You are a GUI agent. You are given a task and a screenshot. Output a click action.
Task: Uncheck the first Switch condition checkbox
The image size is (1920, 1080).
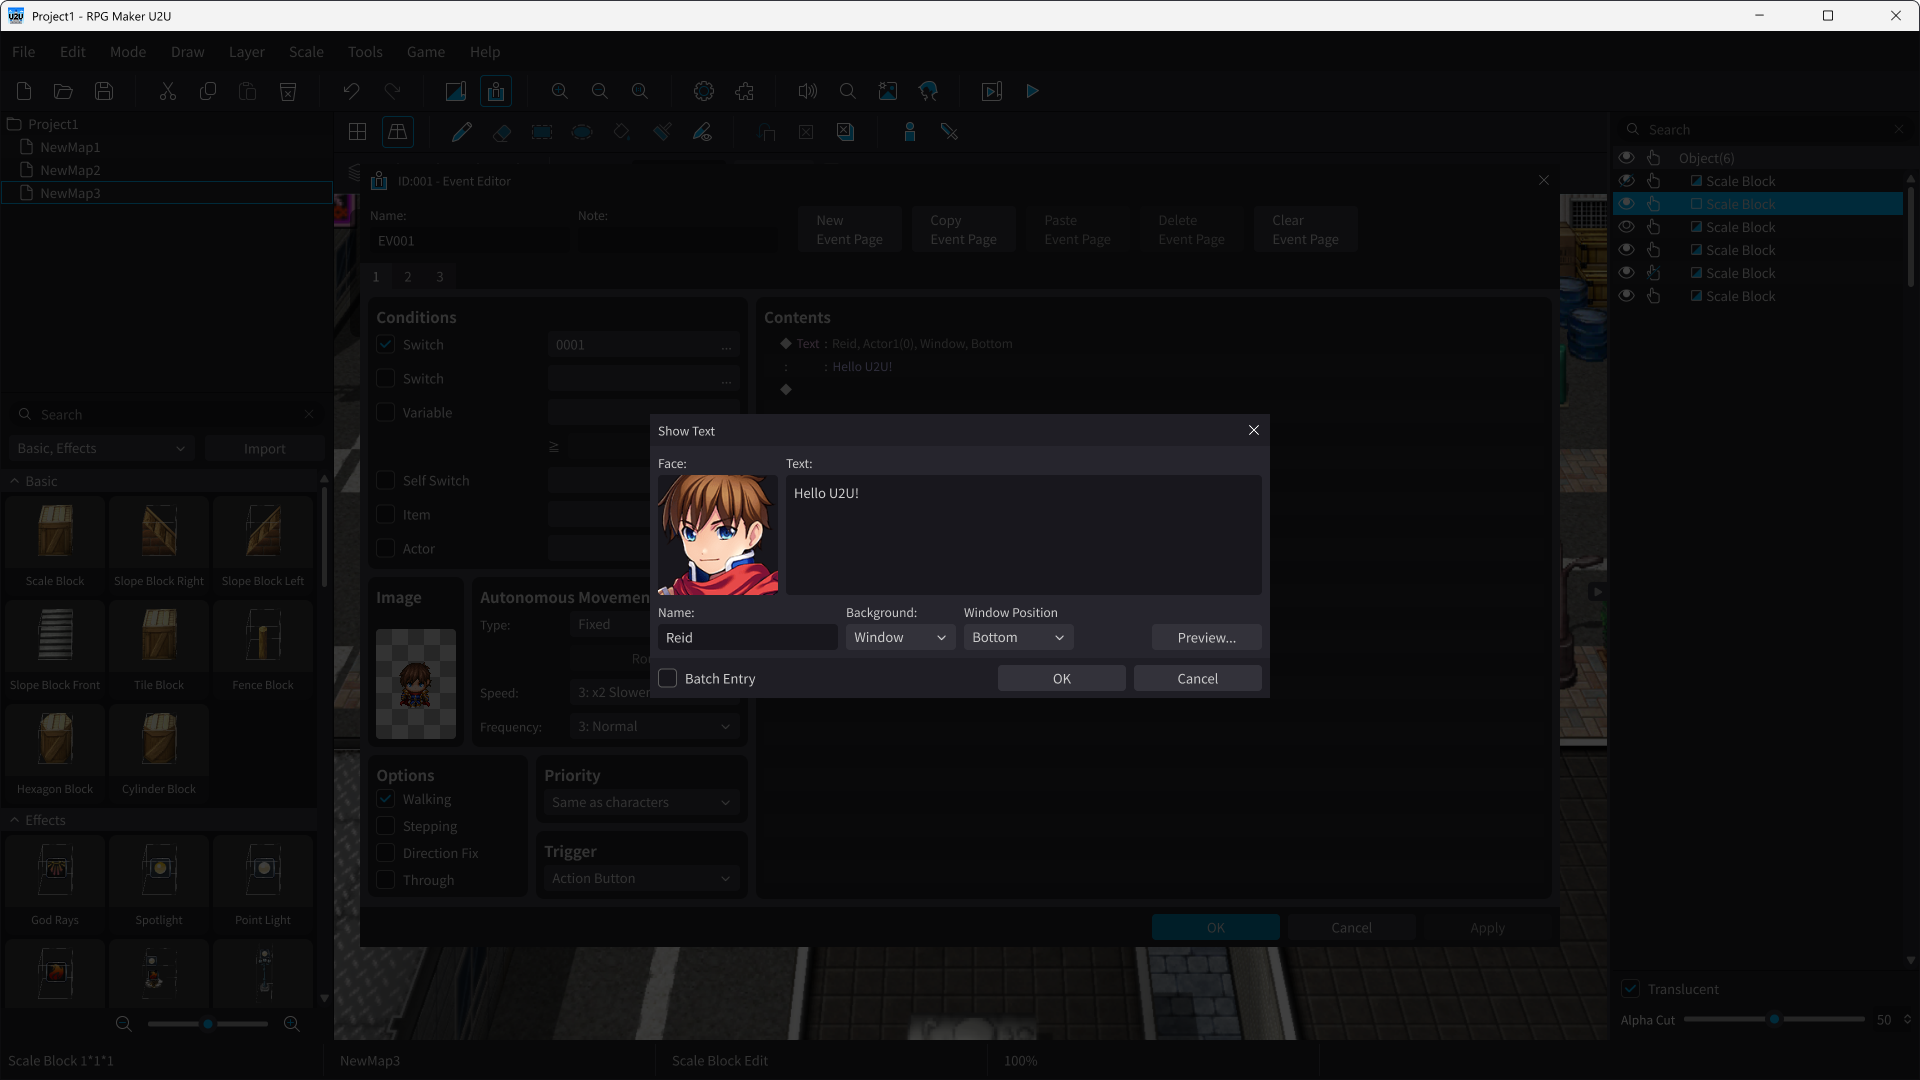(386, 344)
